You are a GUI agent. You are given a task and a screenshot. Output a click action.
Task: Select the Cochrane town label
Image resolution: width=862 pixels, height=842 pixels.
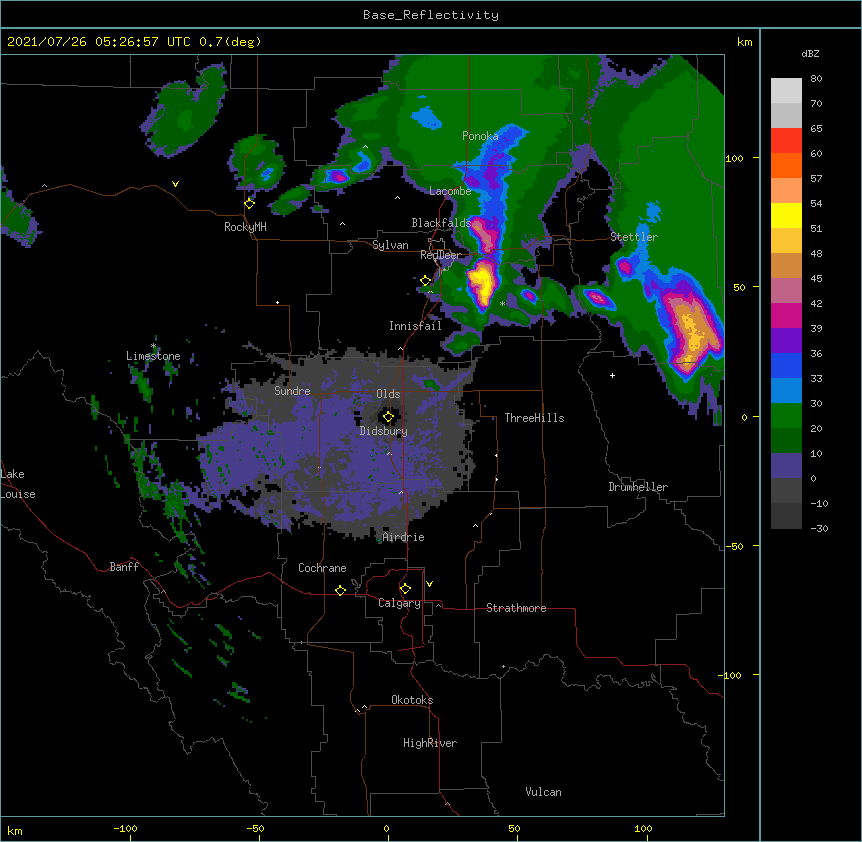pos(322,568)
